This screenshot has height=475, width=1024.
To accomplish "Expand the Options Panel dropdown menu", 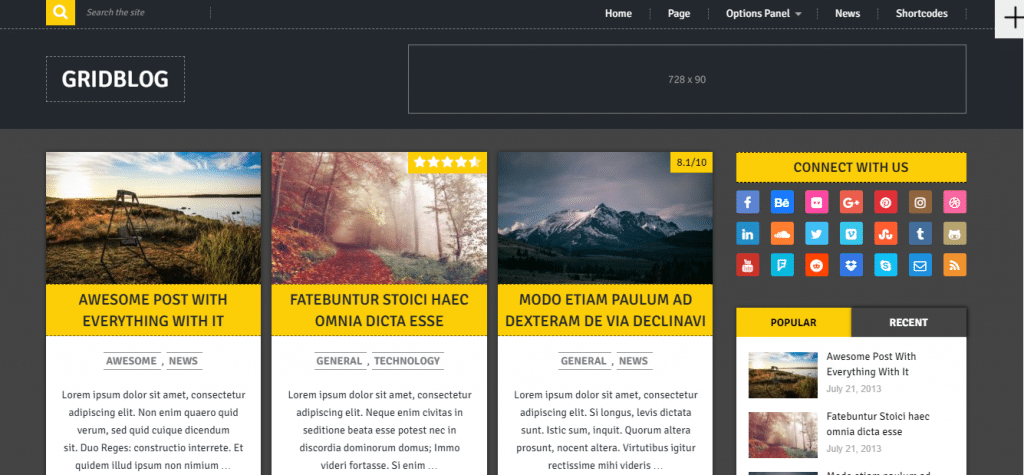I will (763, 13).
